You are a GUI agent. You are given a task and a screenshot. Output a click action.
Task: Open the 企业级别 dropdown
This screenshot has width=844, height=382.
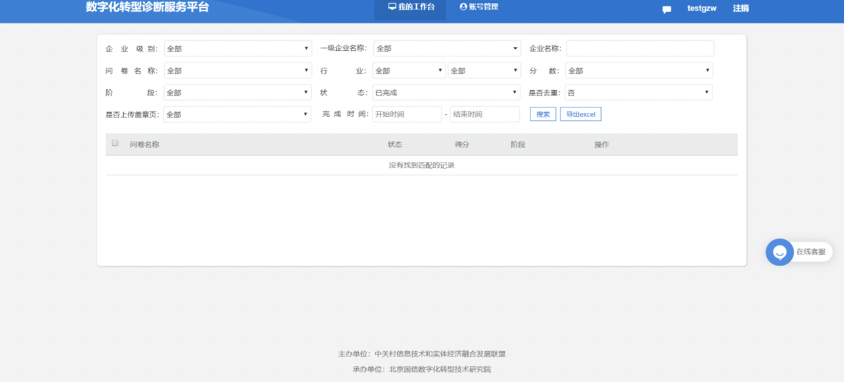238,48
